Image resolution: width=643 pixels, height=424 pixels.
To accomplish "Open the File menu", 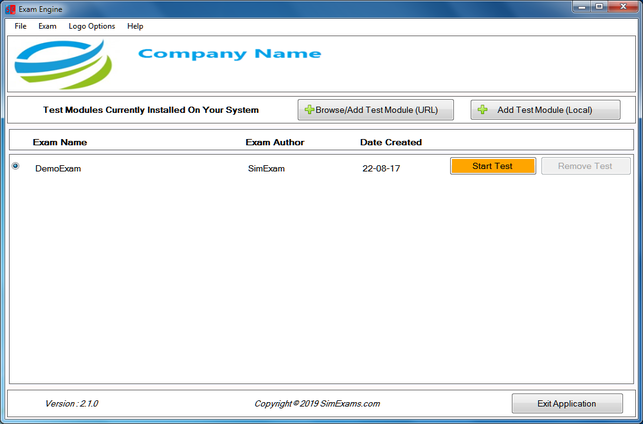I will (20, 26).
